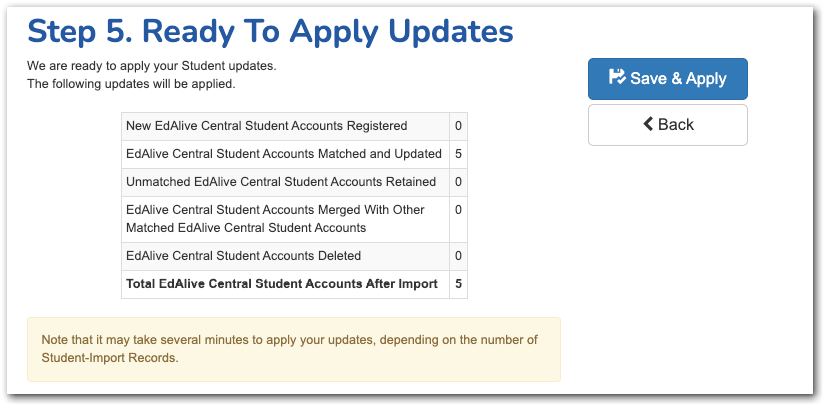Click the count value for Accounts Deleted

point(458,256)
